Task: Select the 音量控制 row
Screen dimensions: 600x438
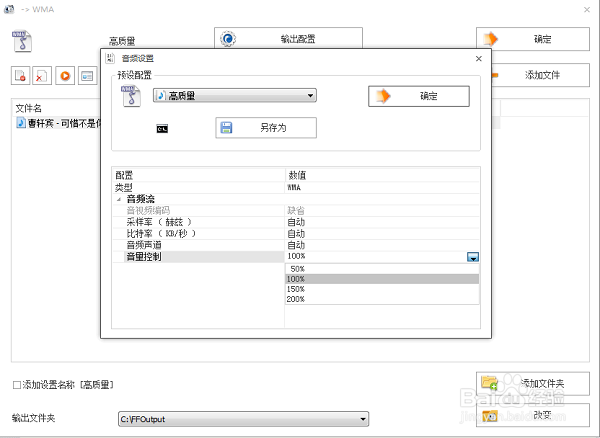Action: tap(295, 257)
